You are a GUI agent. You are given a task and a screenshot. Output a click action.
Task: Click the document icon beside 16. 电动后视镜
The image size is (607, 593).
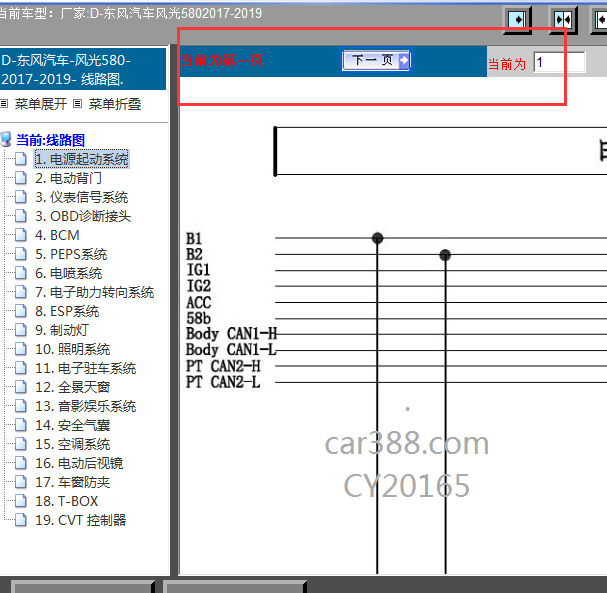click(21, 463)
